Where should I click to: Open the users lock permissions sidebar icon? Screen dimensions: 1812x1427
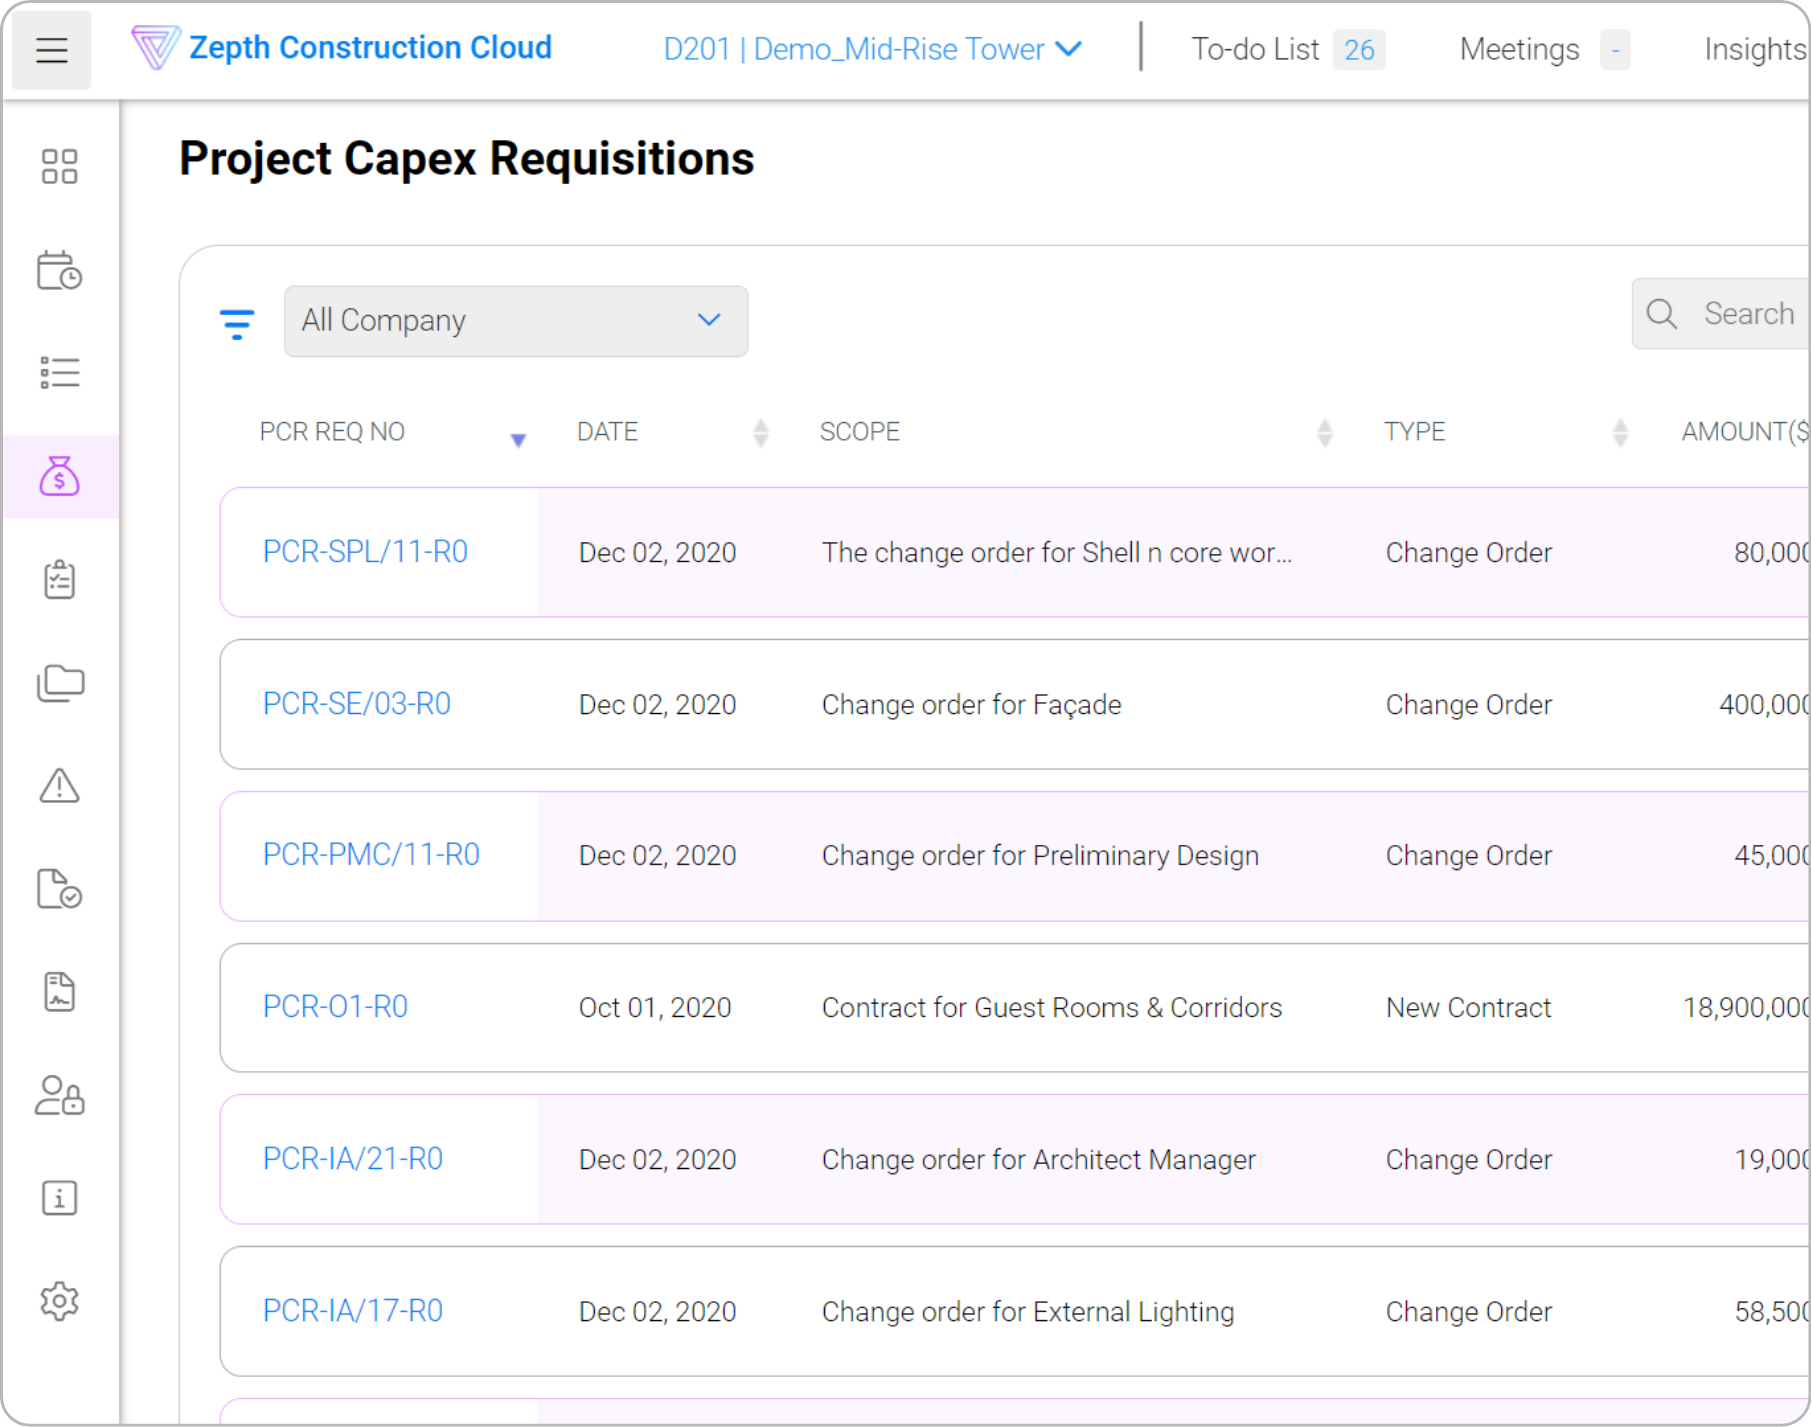point(59,1095)
